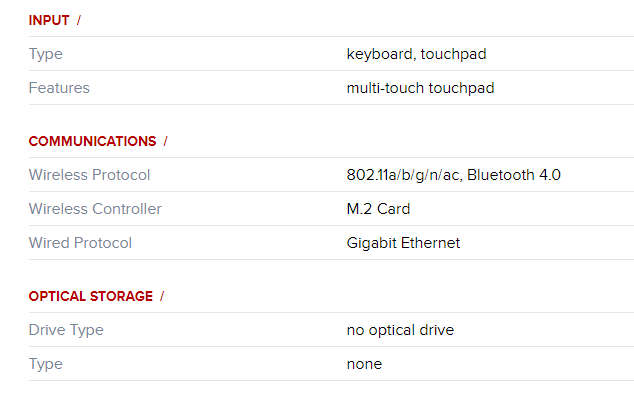Select the Wireless Controller label
This screenshot has width=634, height=399.
click(x=95, y=209)
